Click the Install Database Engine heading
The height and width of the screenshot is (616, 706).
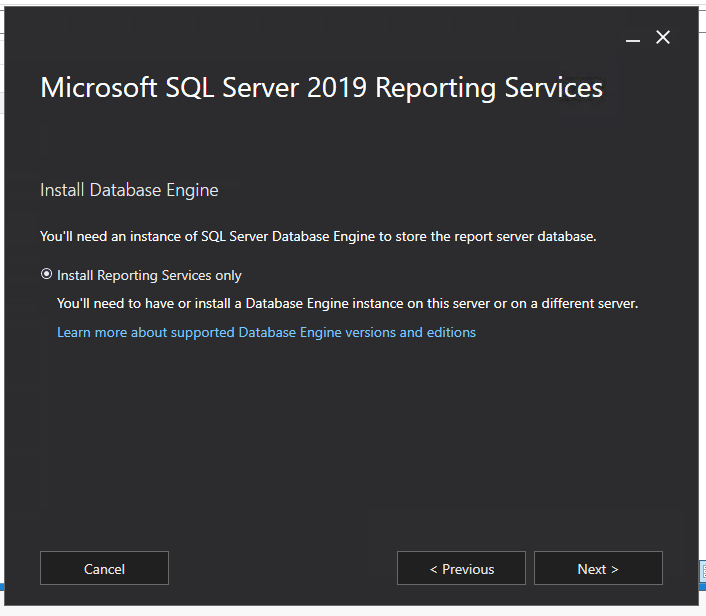tap(129, 189)
